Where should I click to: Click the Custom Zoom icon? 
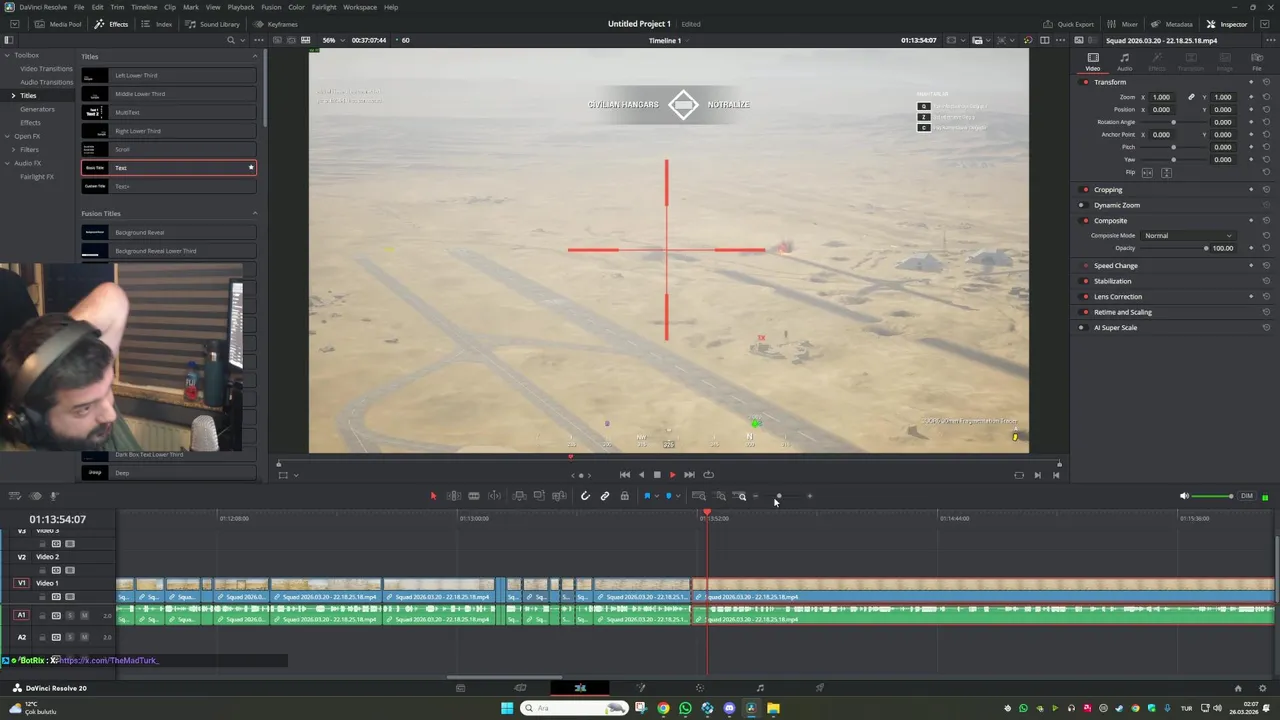(x=741, y=496)
